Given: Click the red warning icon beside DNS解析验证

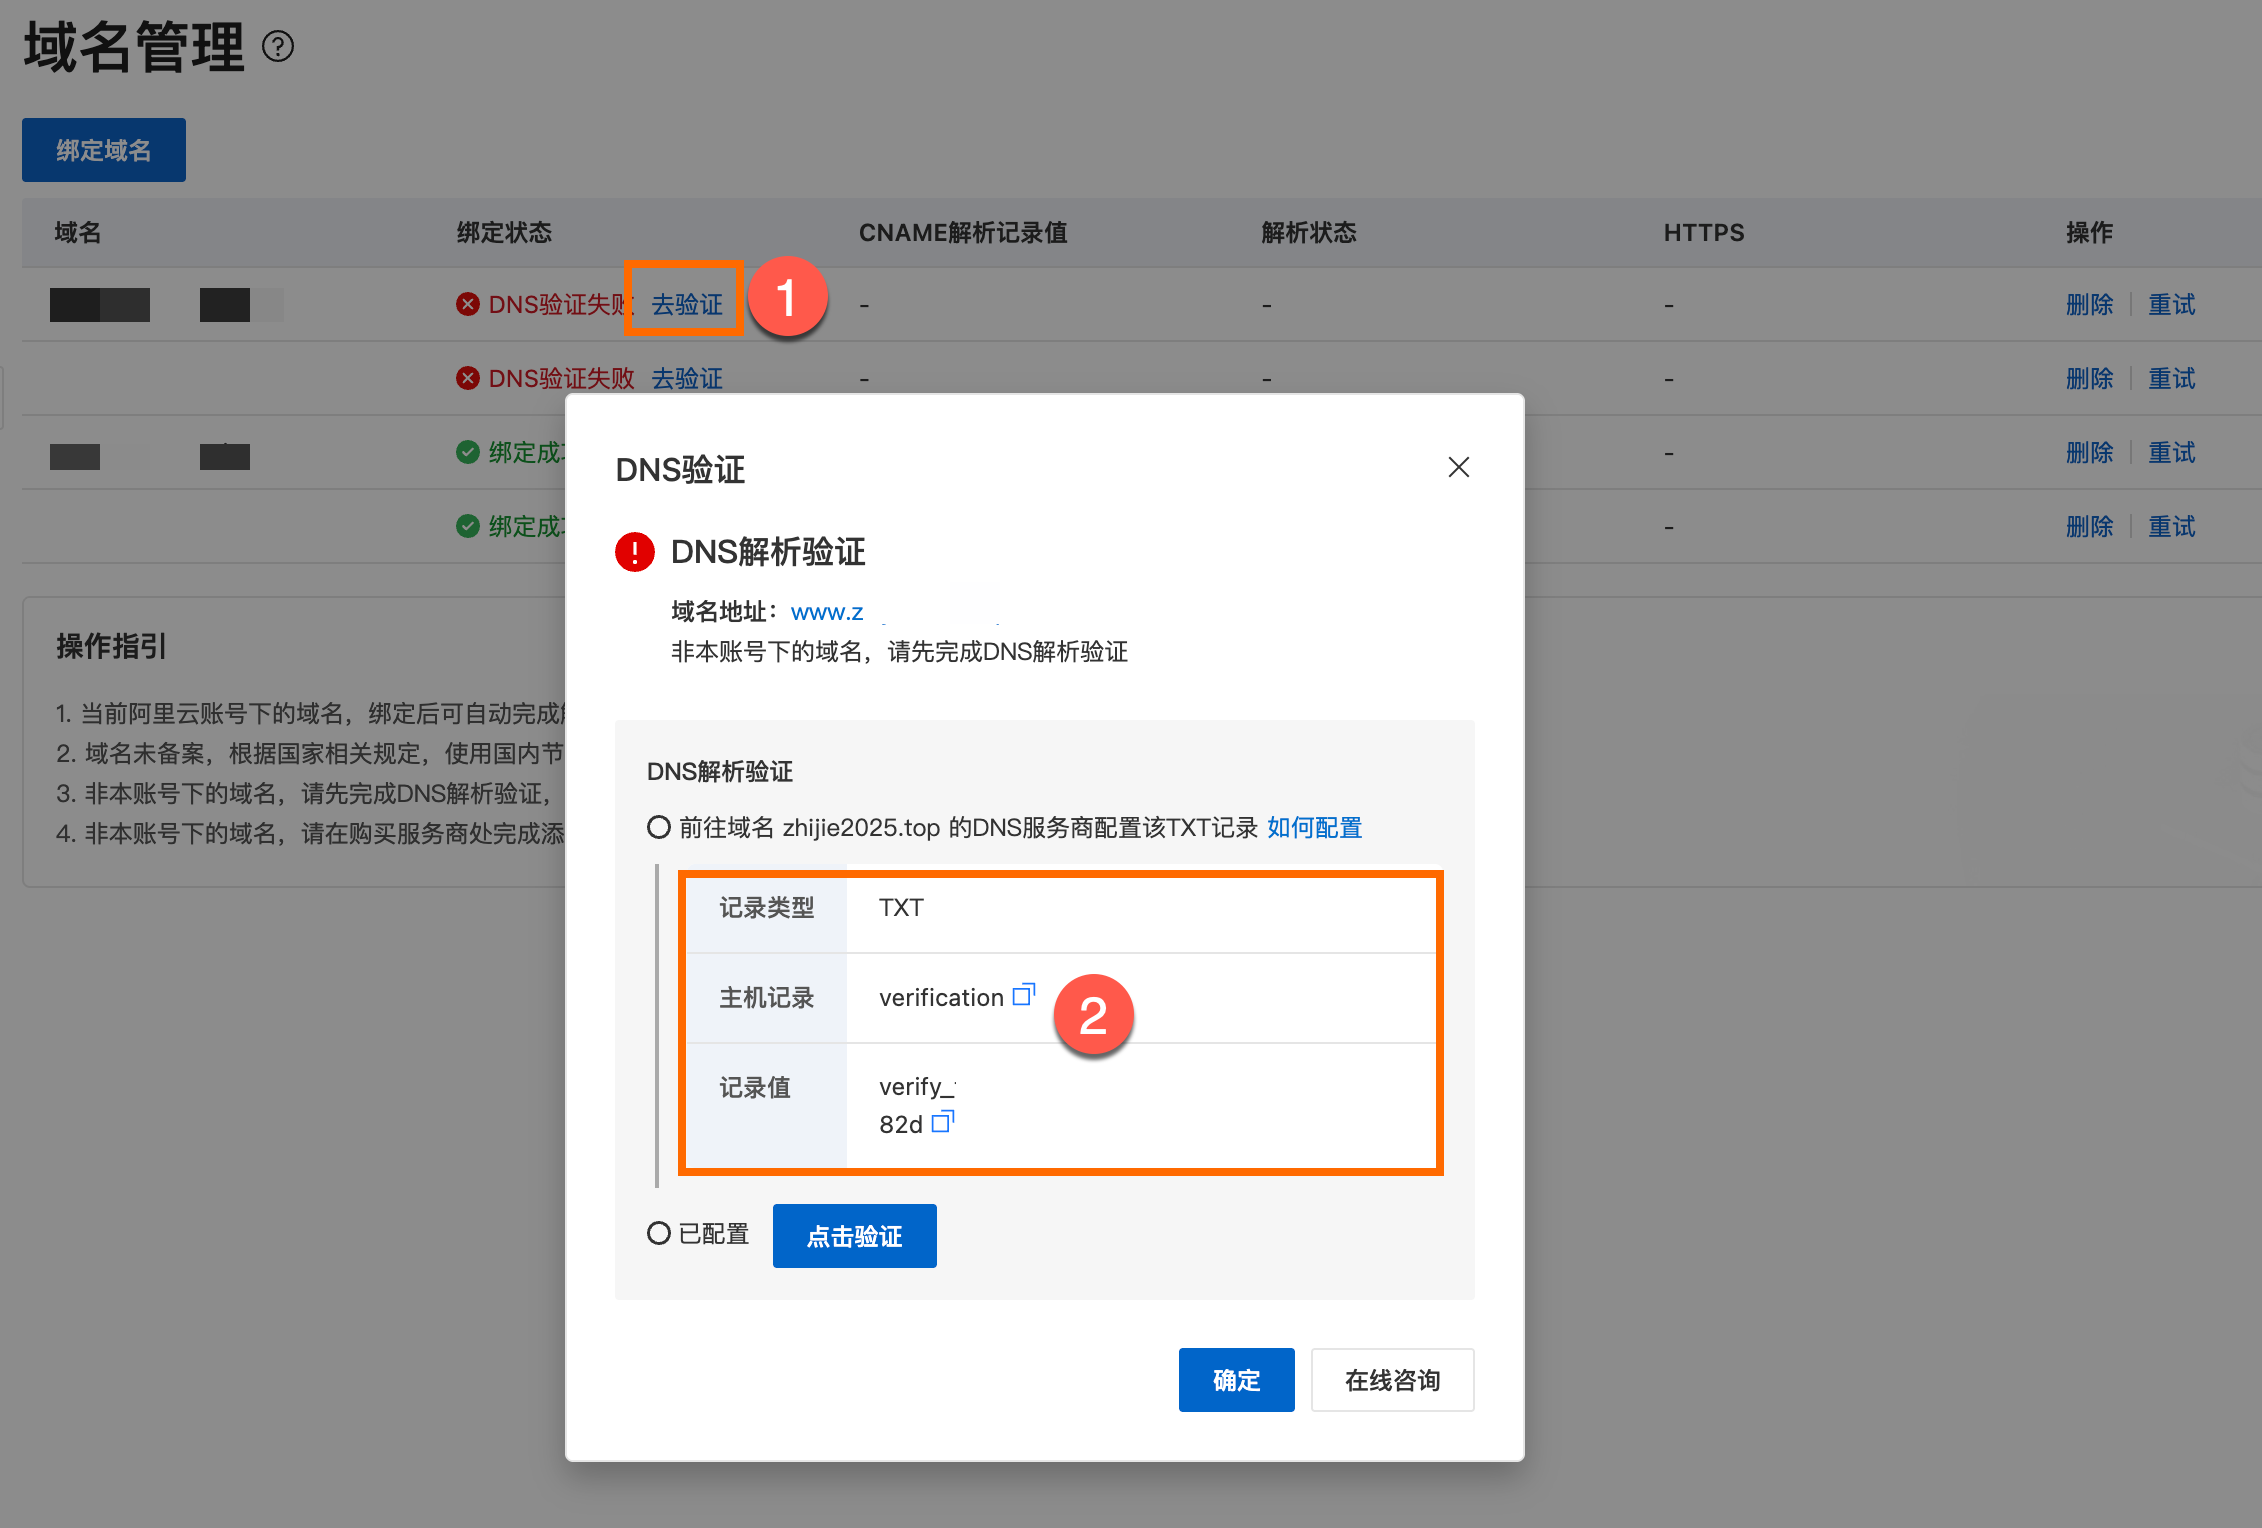Looking at the screenshot, I should coord(634,552).
